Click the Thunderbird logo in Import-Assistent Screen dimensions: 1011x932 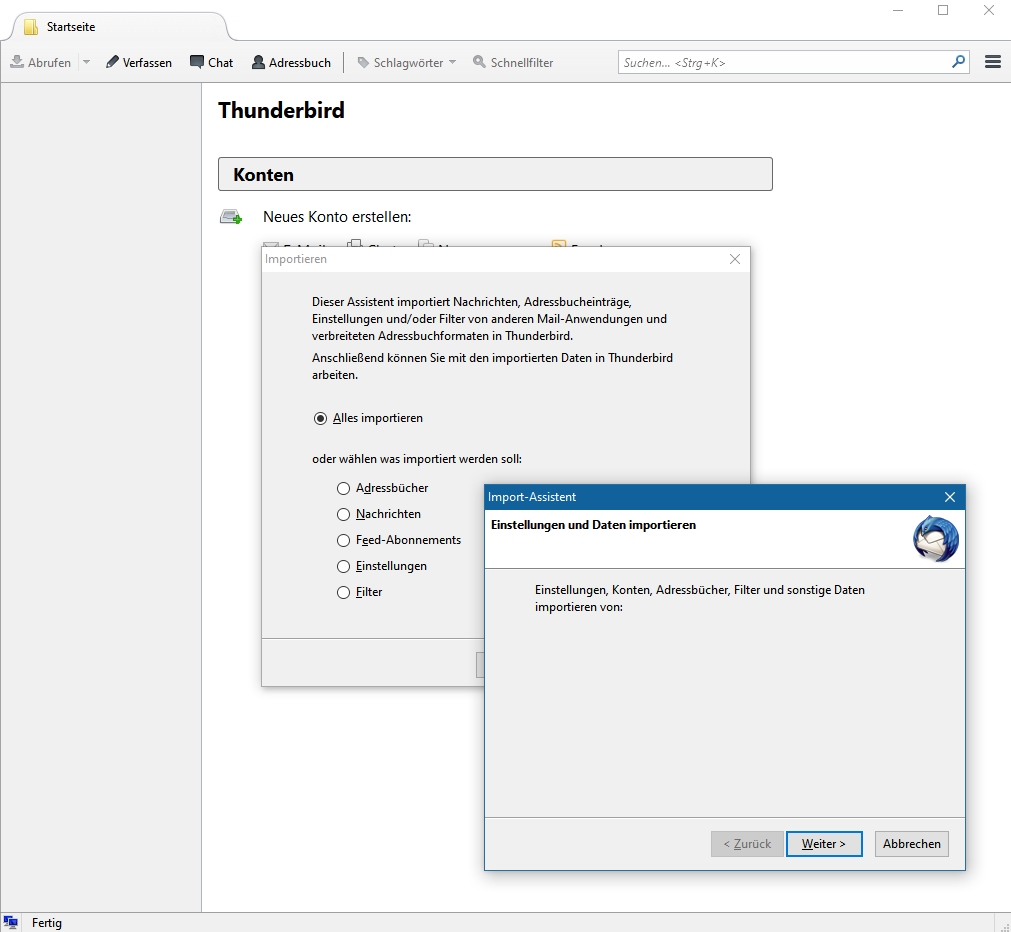(x=936, y=539)
